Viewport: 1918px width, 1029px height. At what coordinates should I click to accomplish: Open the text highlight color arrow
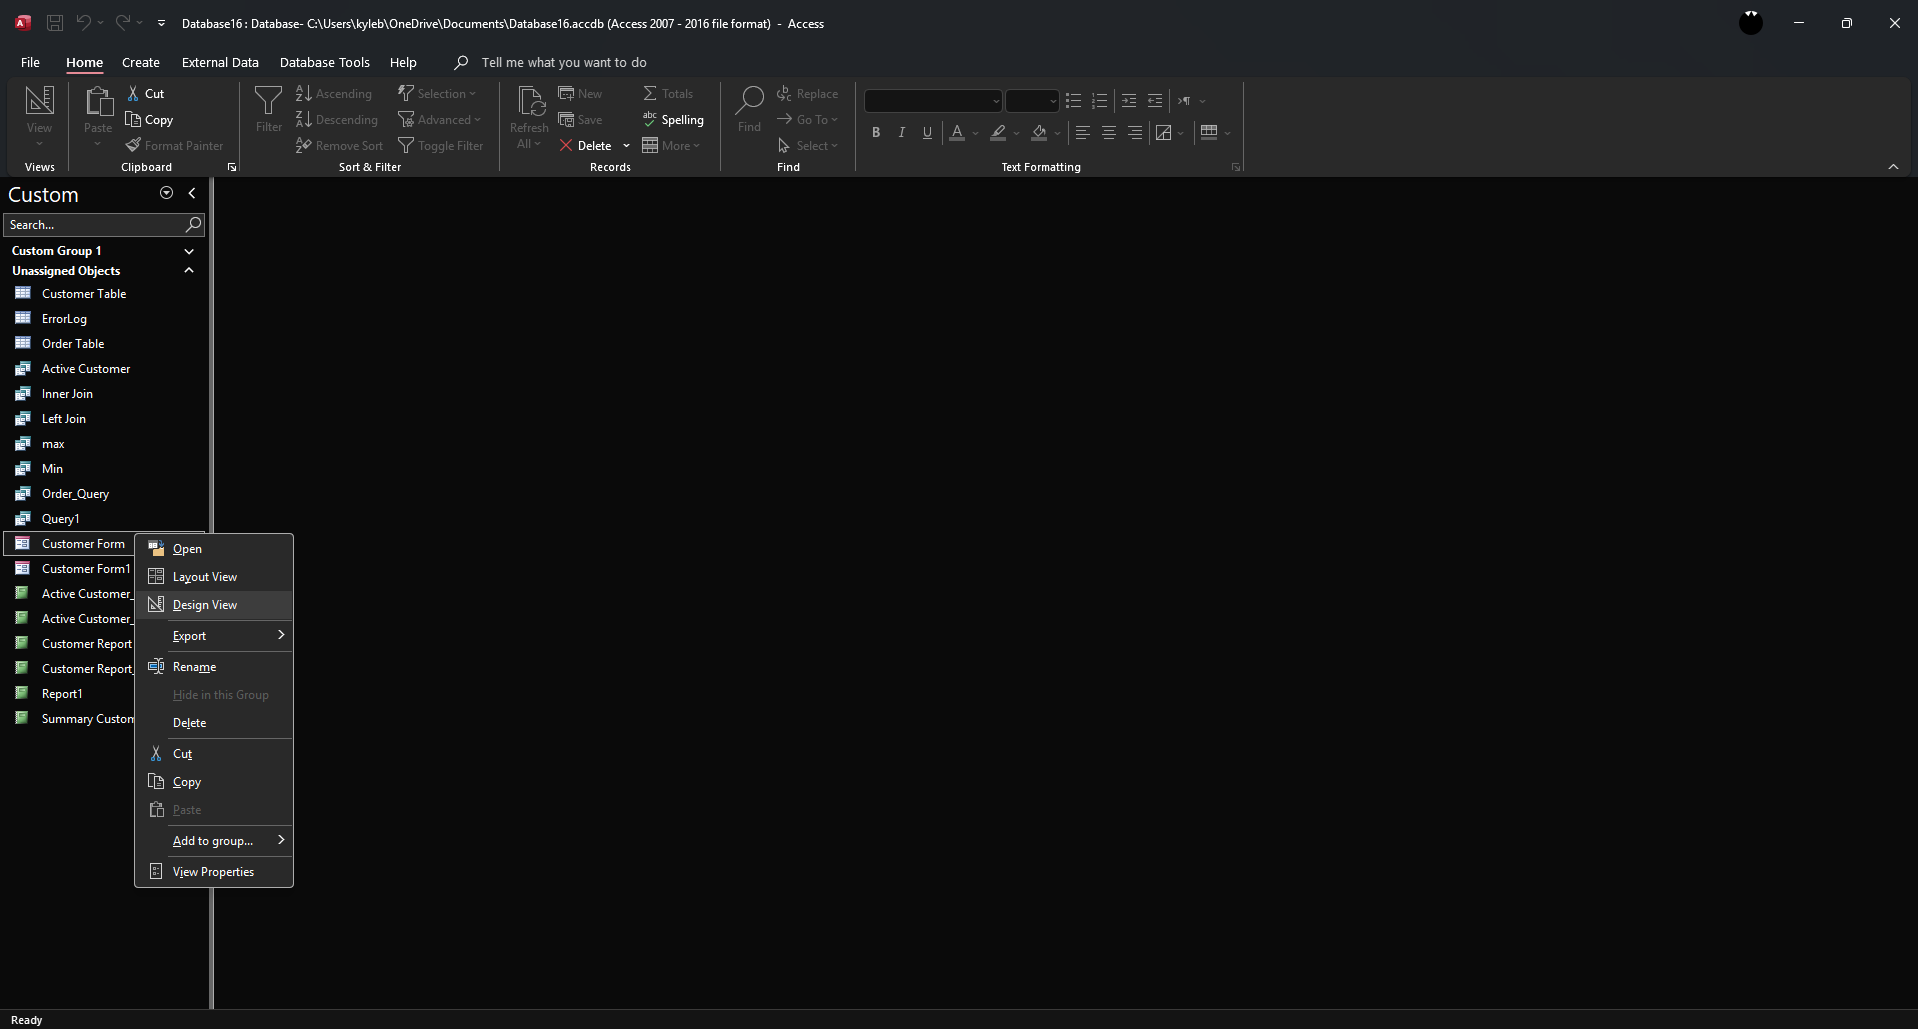(x=1016, y=132)
